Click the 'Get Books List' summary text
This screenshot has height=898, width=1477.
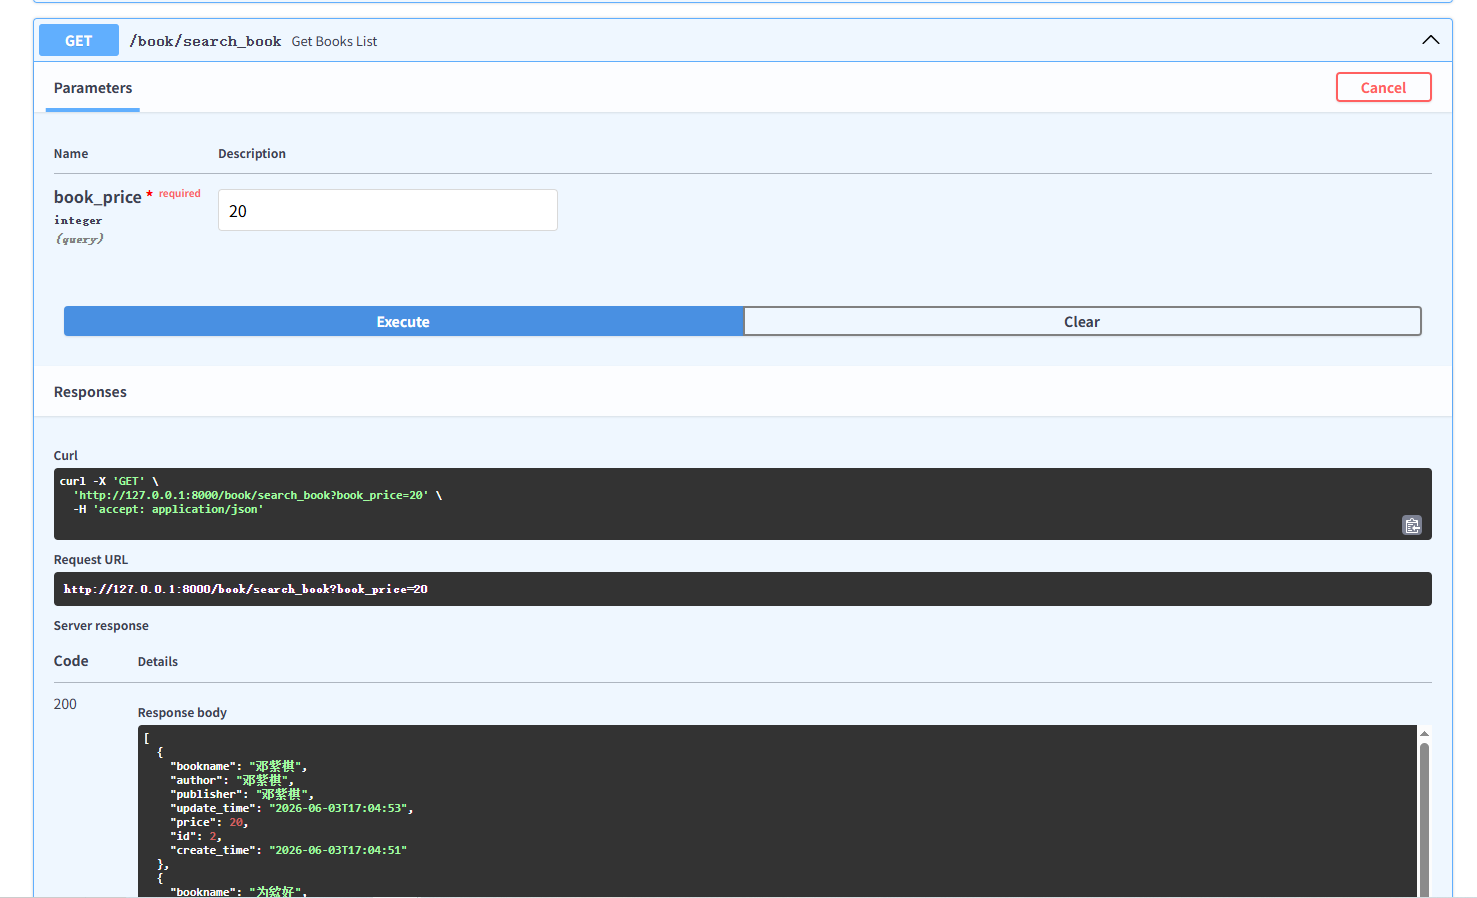point(334,42)
